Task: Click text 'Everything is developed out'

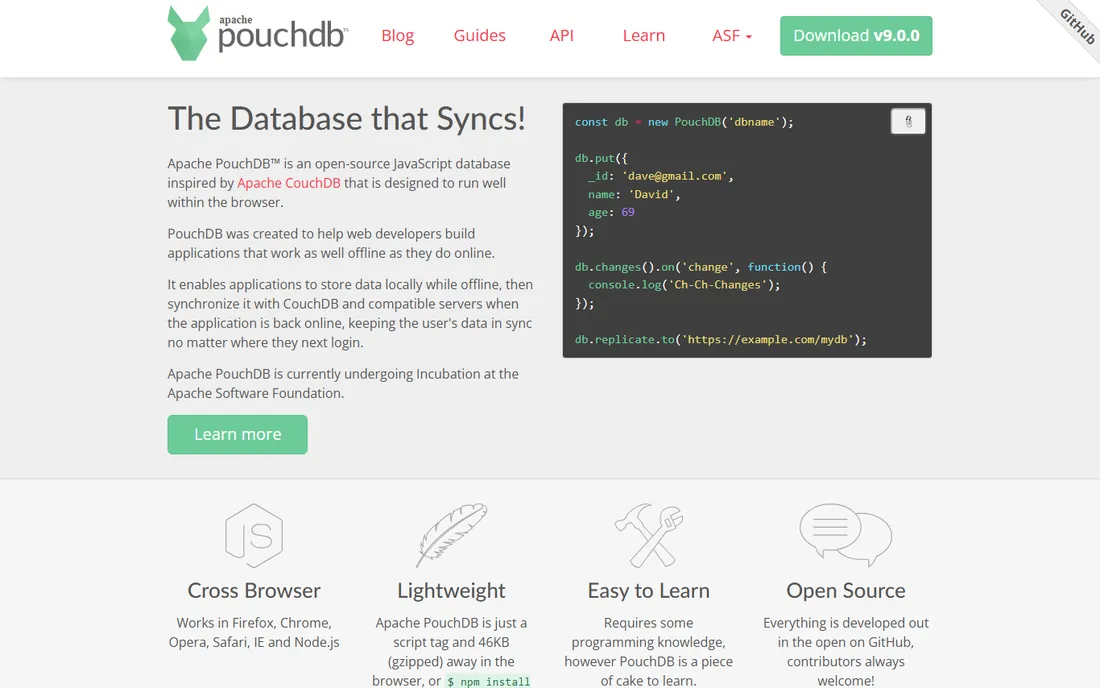Action: coord(845,623)
